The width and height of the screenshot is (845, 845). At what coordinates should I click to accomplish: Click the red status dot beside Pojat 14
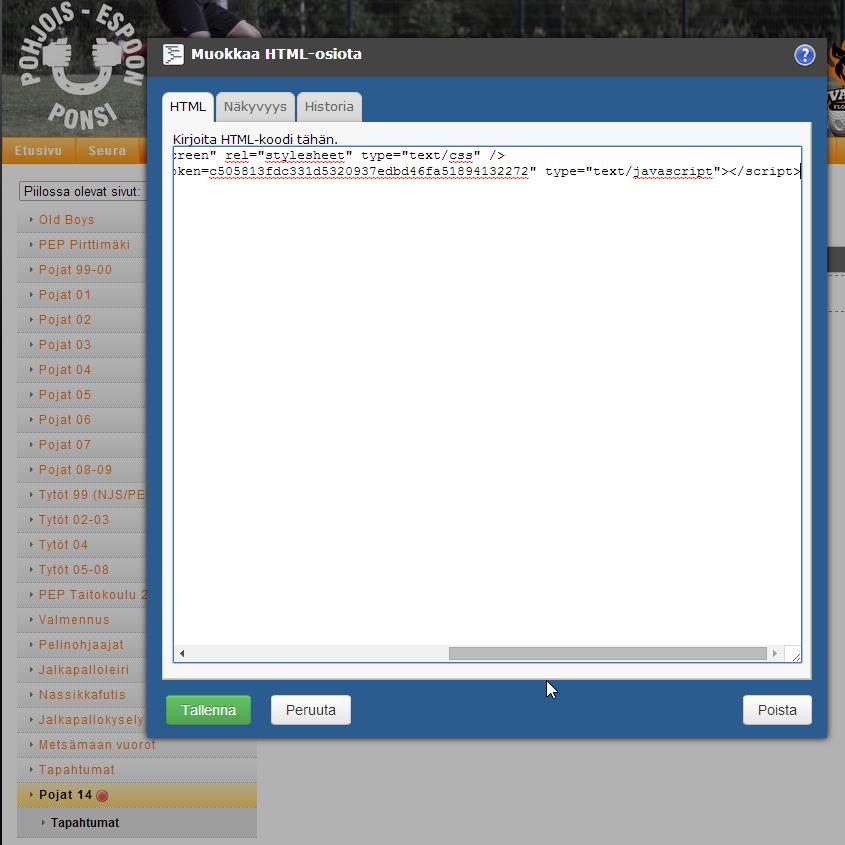tap(102, 795)
